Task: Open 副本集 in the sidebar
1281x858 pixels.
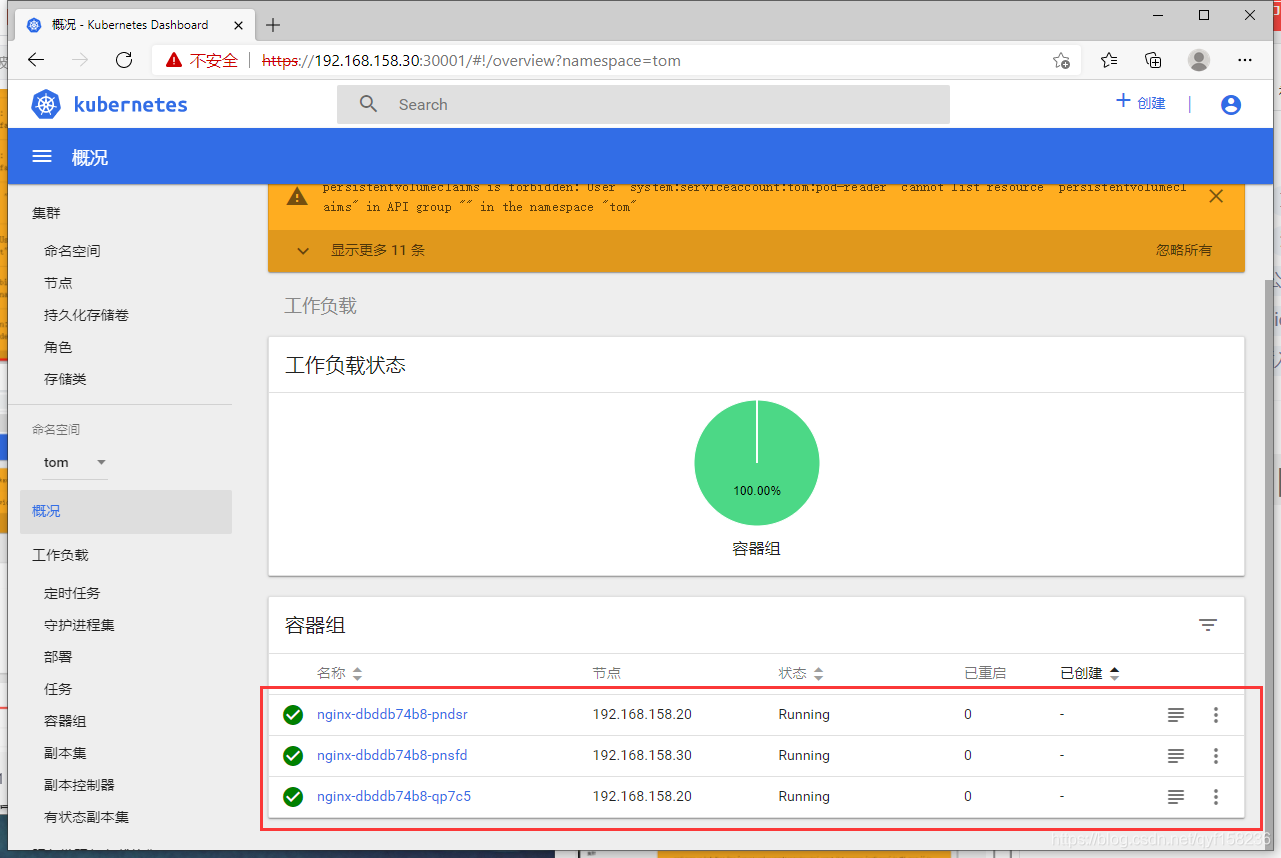Action: (65, 753)
